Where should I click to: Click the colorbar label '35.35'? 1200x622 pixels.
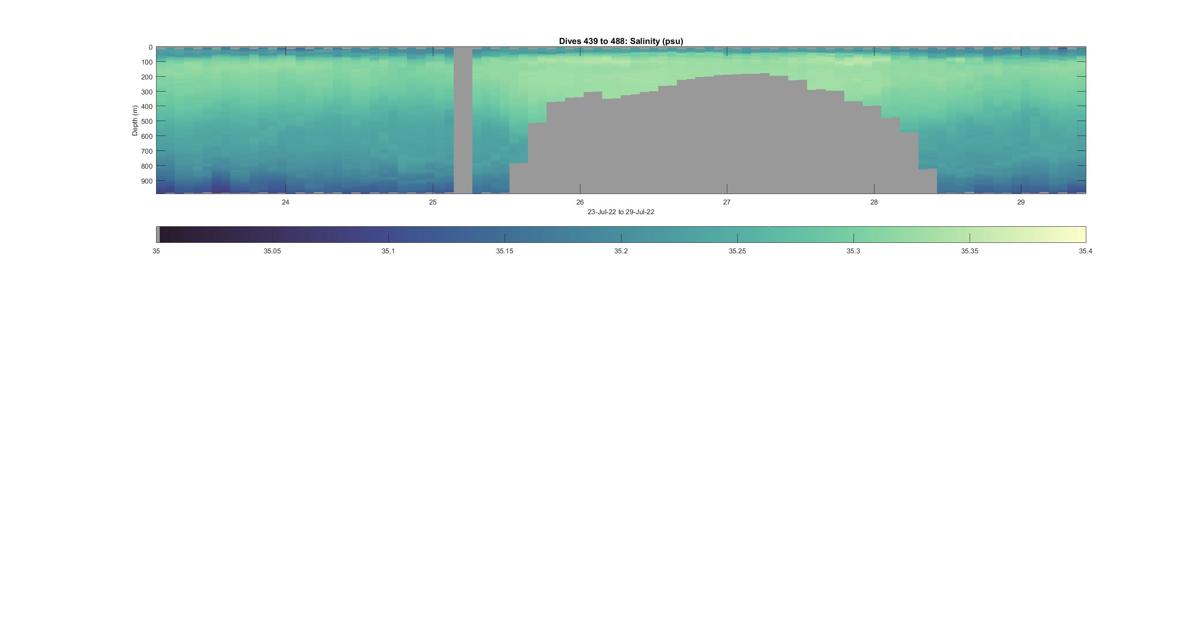coord(969,251)
